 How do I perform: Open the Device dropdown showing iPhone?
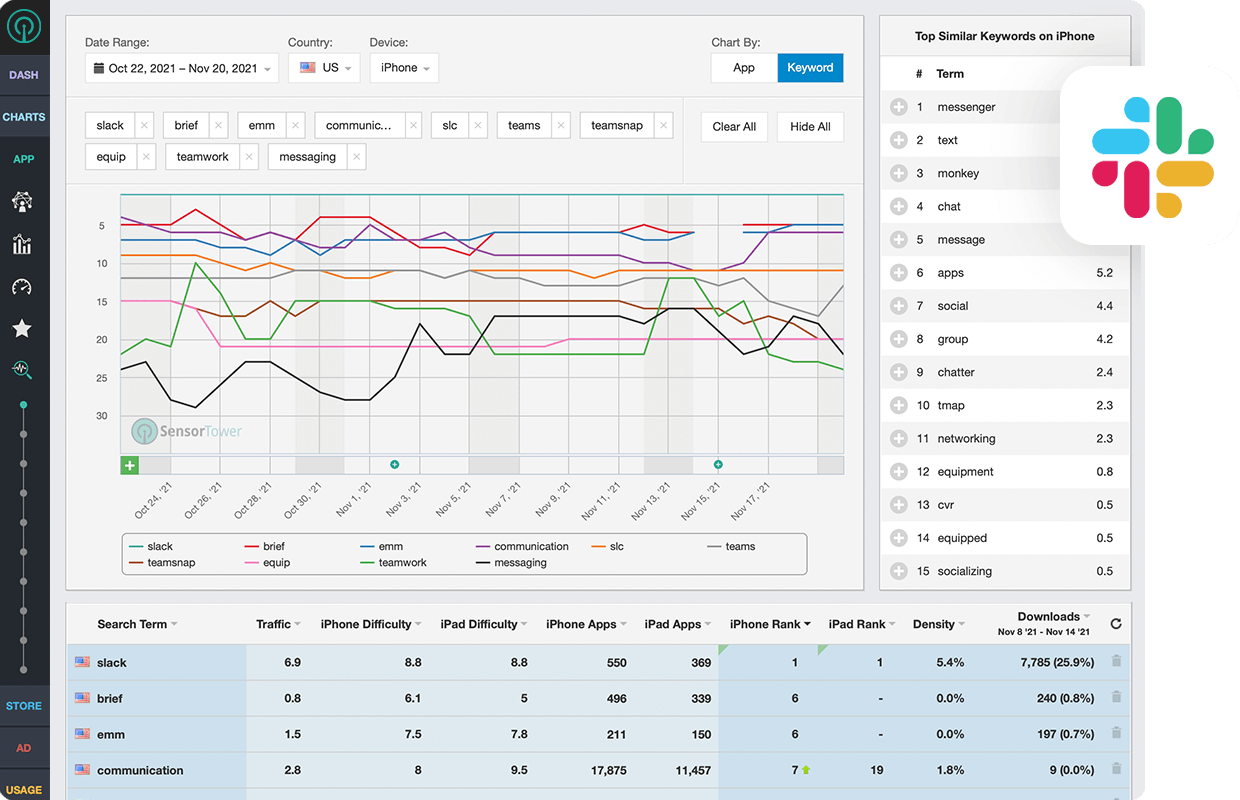(405, 68)
